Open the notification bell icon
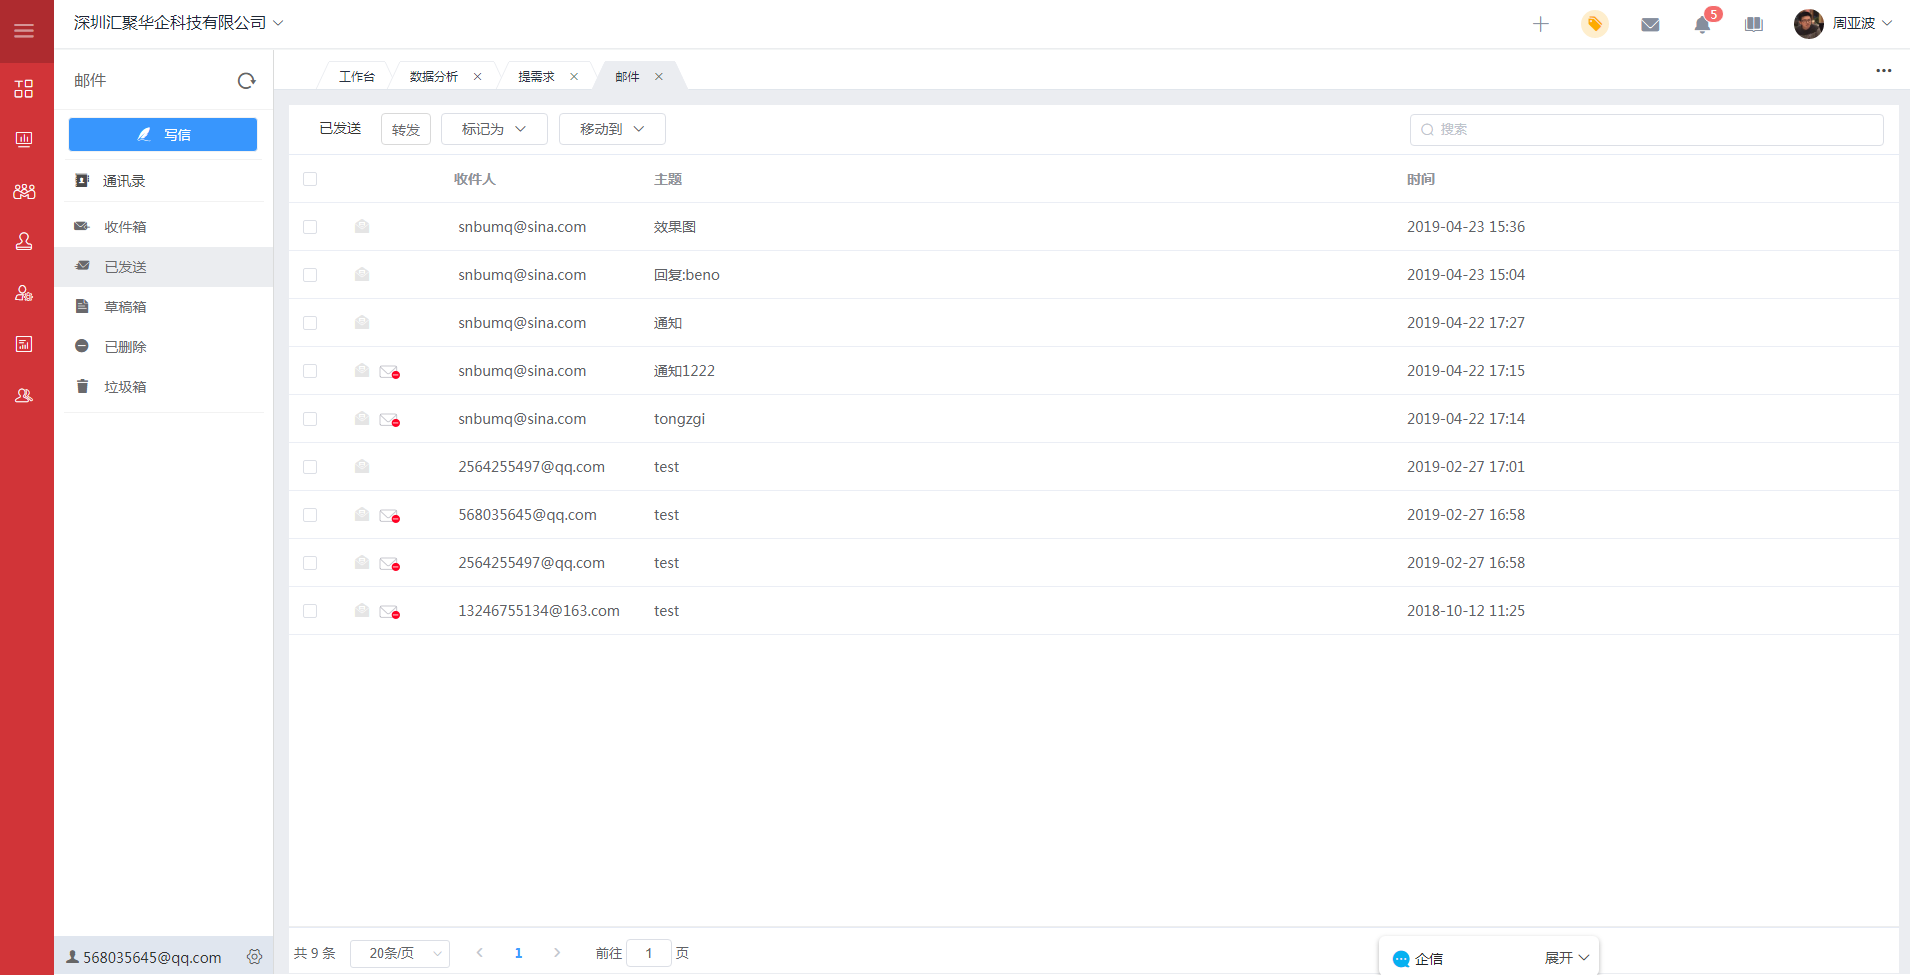 (1702, 24)
